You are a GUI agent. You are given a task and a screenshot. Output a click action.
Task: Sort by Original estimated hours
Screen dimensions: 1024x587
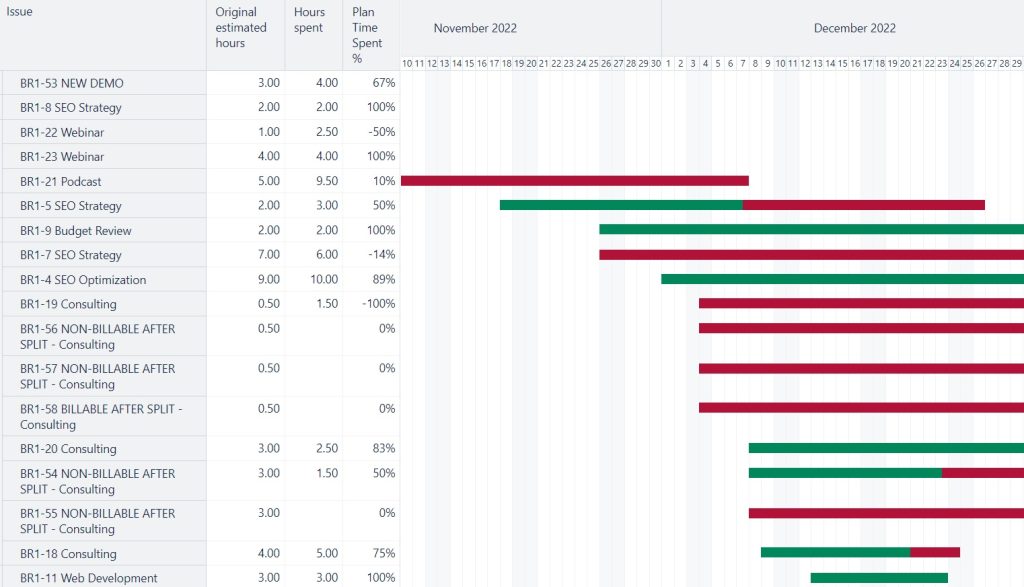pyautogui.click(x=241, y=29)
